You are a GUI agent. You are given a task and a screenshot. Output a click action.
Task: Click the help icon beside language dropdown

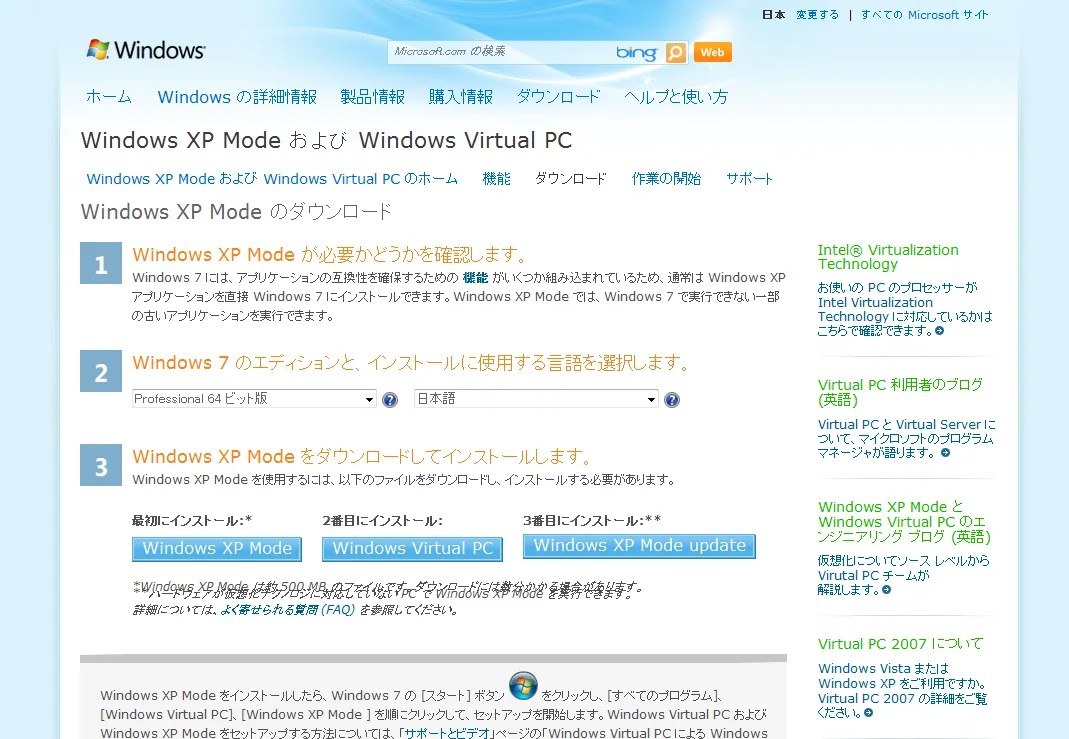click(672, 400)
